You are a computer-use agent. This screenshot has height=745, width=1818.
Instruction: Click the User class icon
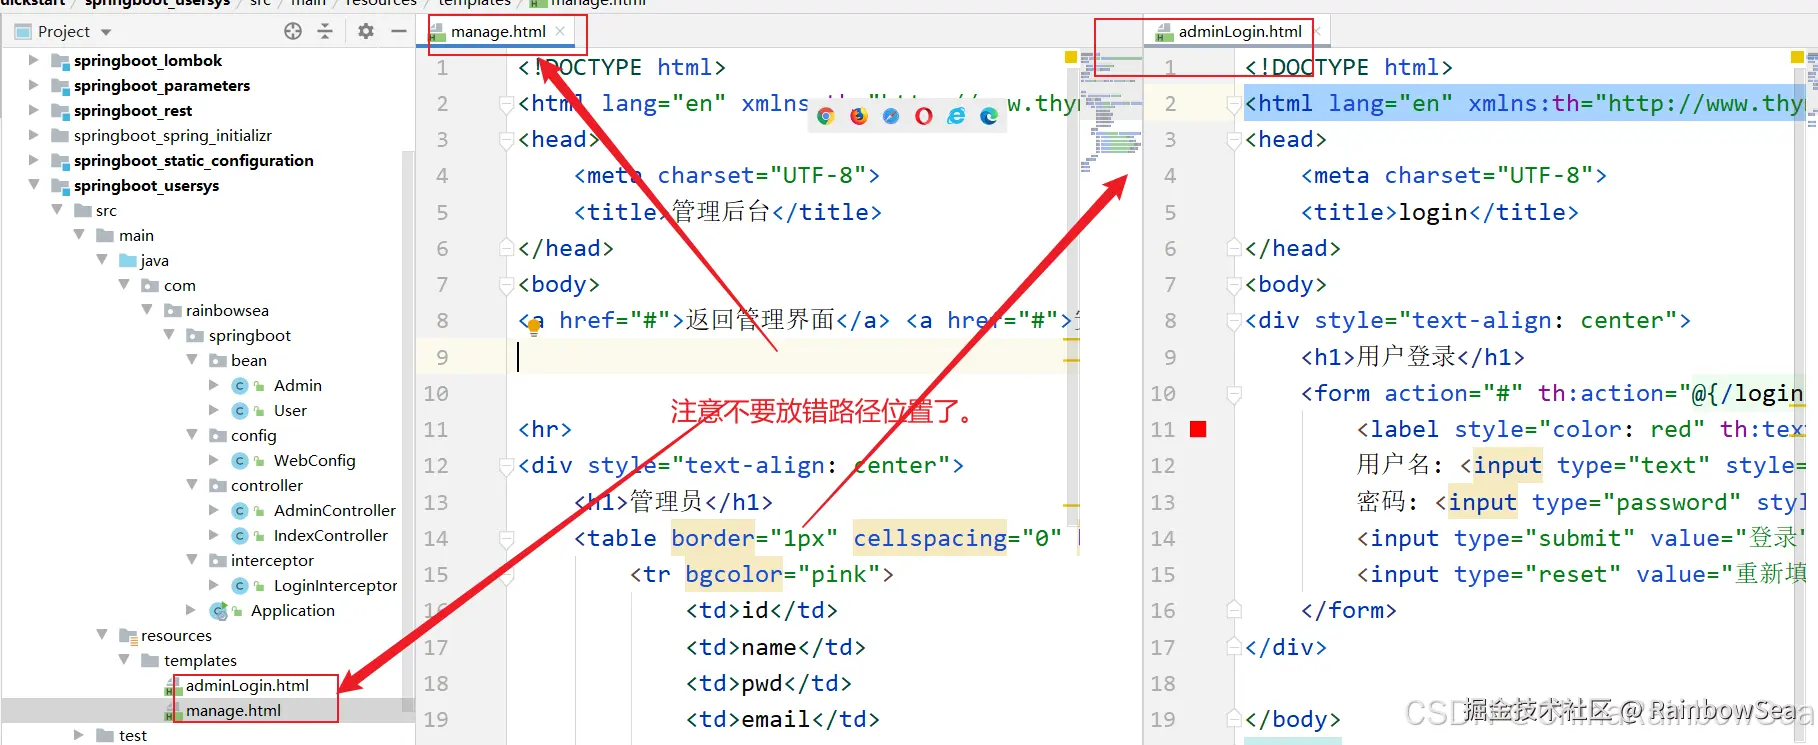coord(240,411)
